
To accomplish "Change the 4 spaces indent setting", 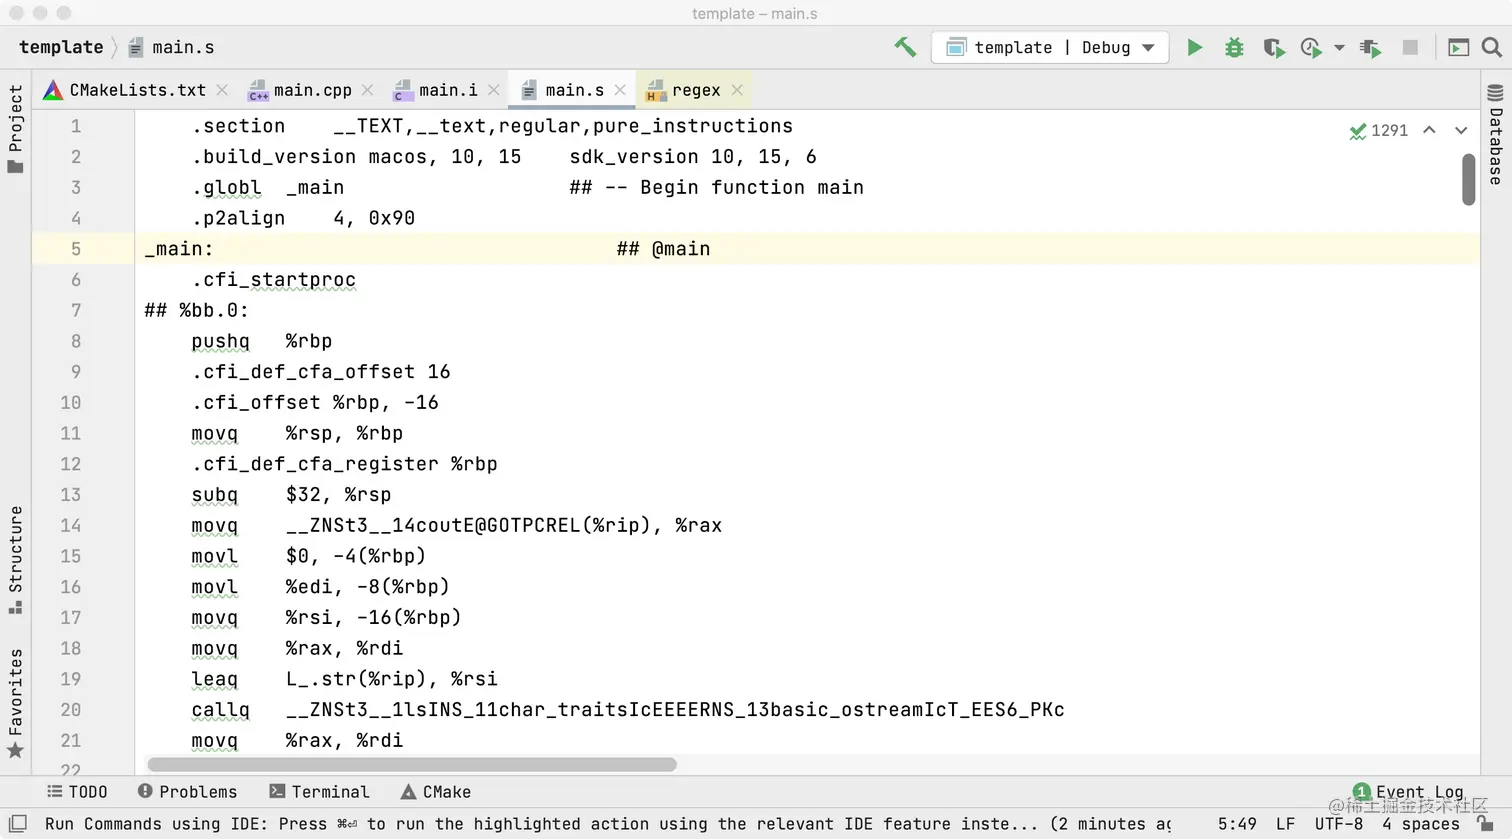I will [1421, 824].
